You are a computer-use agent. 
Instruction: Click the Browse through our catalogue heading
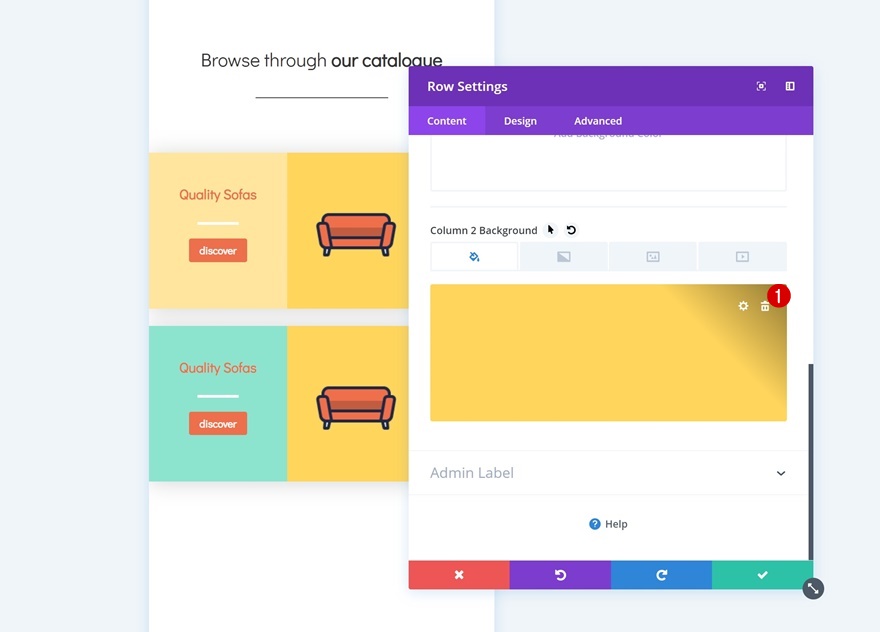point(322,61)
